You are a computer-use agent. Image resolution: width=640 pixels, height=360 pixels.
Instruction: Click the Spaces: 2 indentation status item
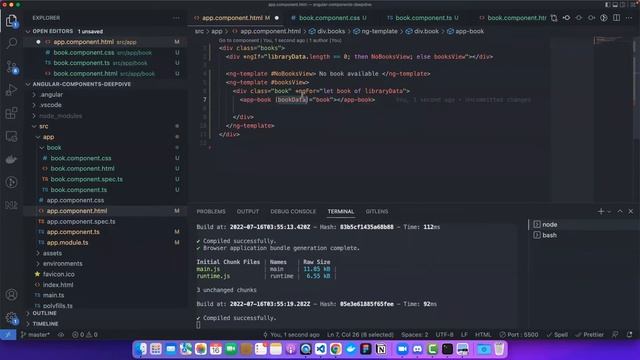(415, 335)
